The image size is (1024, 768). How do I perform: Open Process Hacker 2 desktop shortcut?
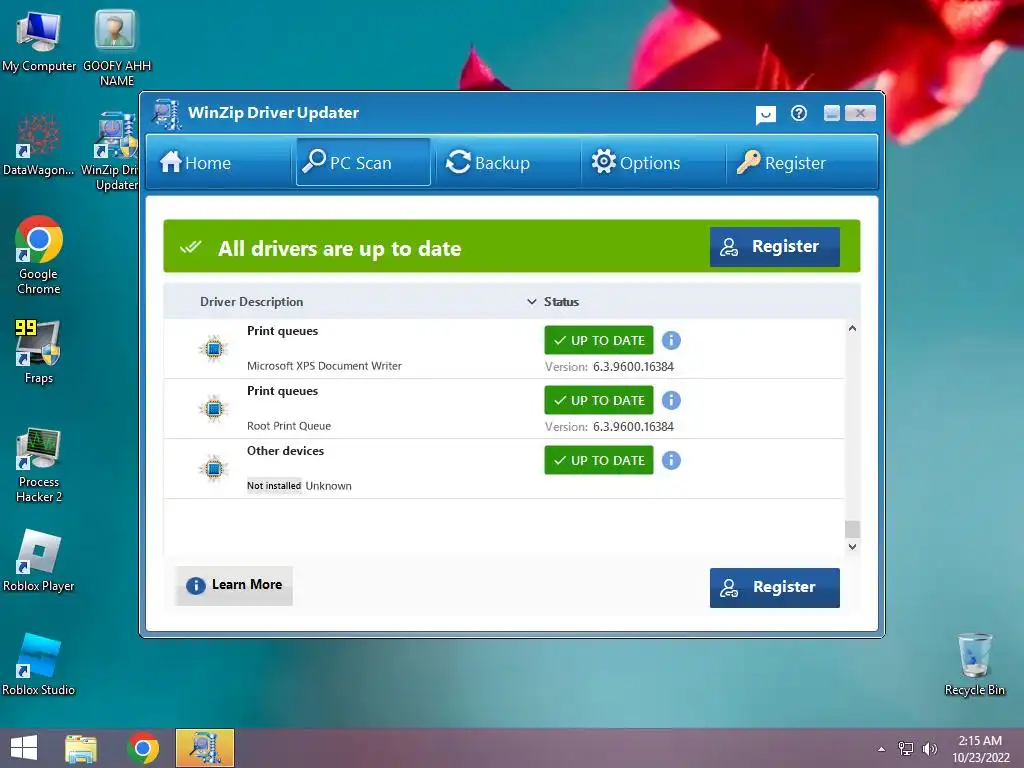click(39, 465)
